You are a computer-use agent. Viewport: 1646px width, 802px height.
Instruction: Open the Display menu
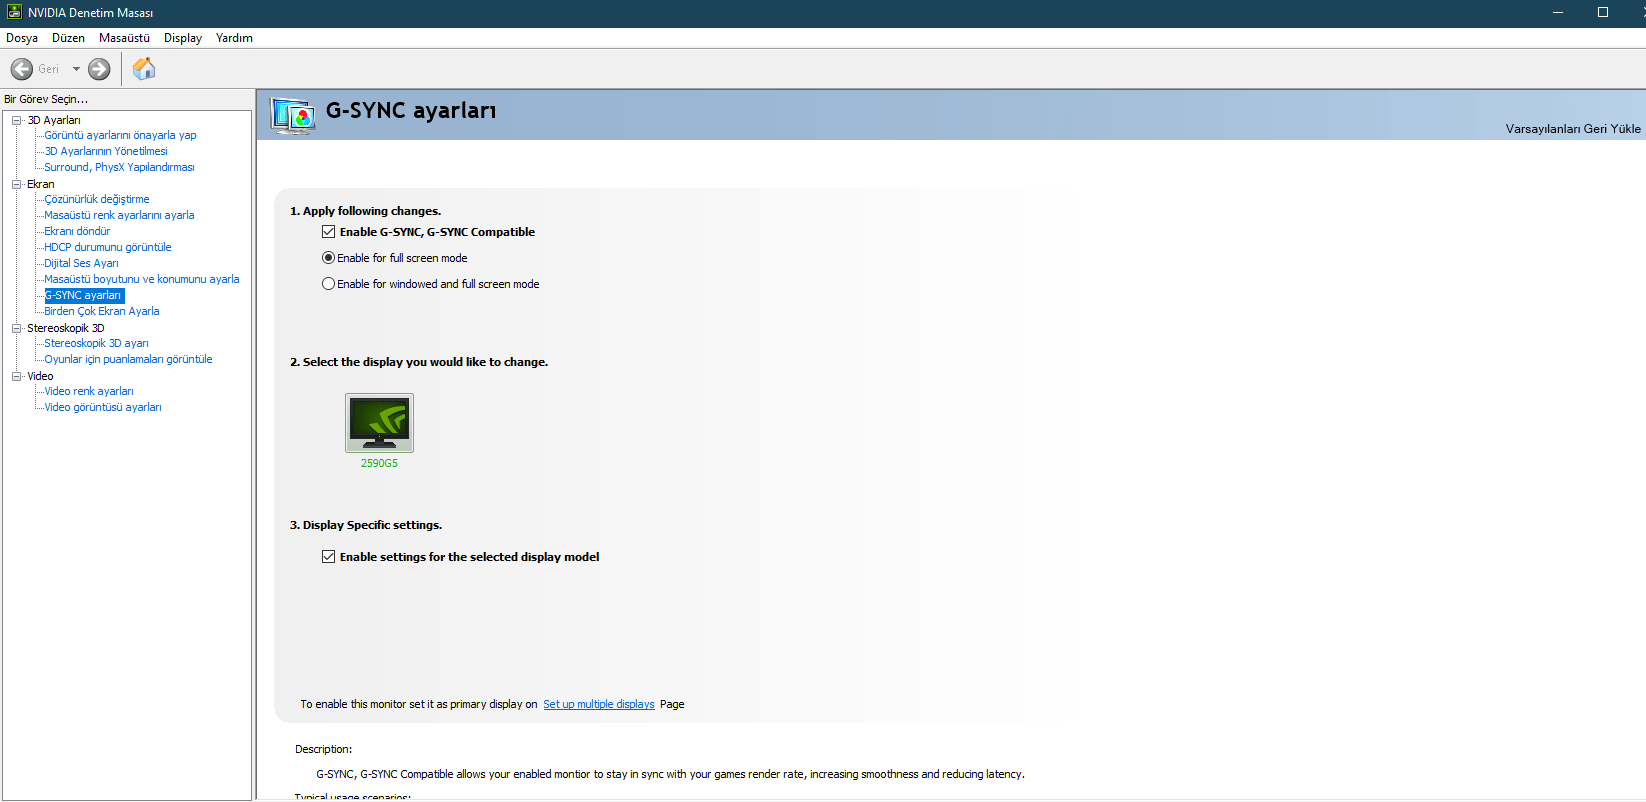click(x=183, y=38)
